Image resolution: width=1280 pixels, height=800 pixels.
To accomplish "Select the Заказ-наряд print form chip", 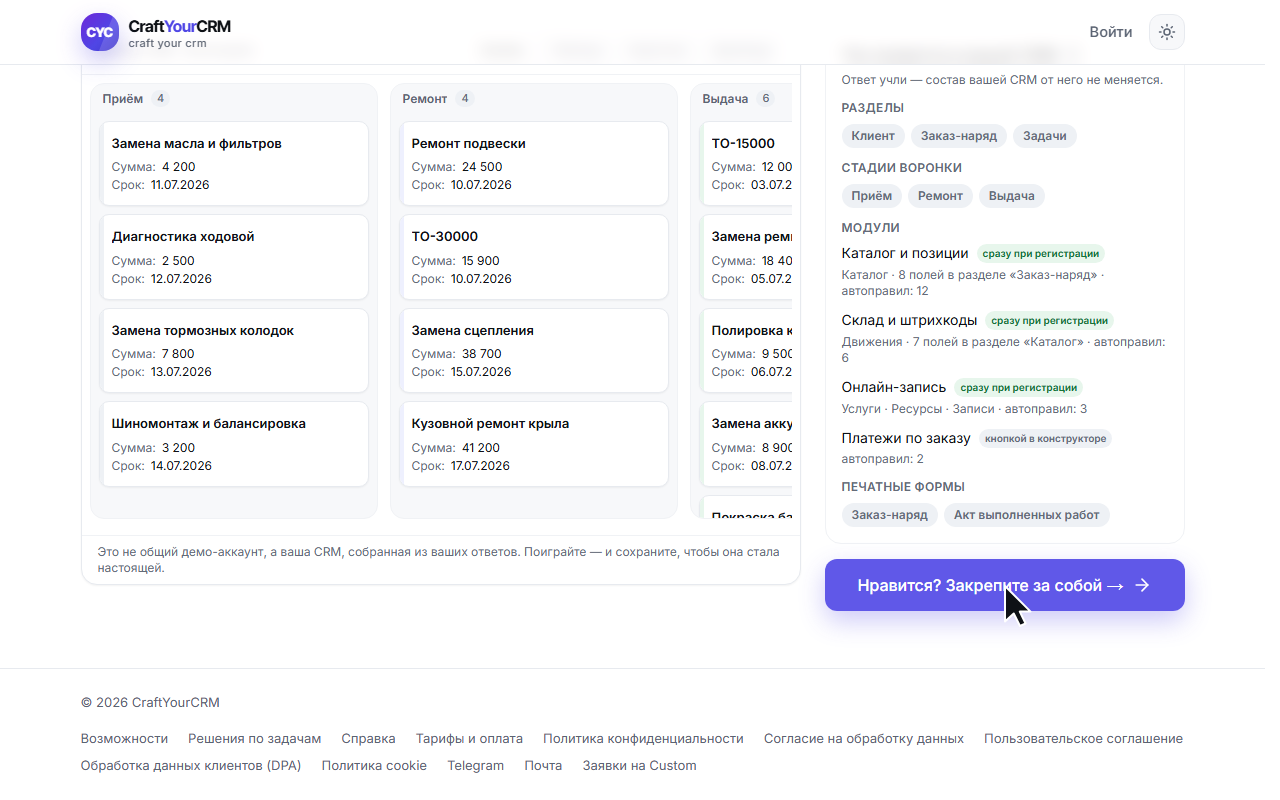I will pyautogui.click(x=889, y=515).
